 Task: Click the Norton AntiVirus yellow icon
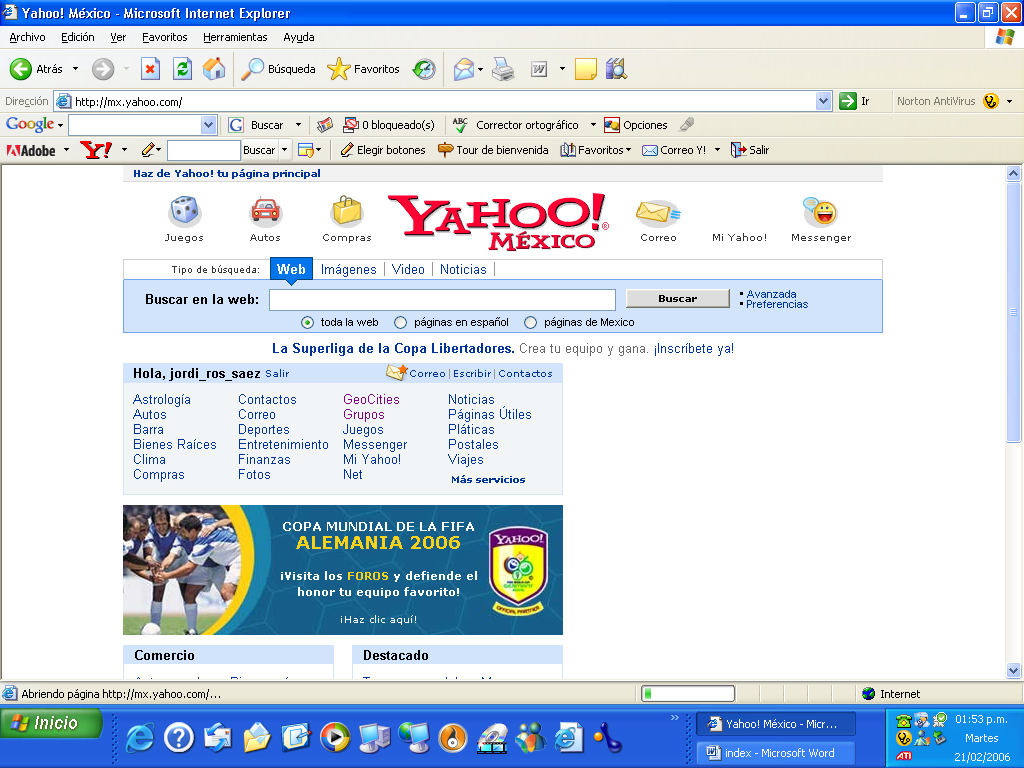pyautogui.click(x=991, y=101)
